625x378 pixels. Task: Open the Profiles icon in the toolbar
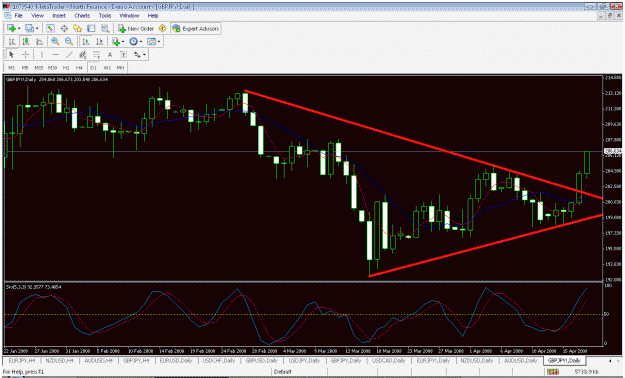point(29,28)
